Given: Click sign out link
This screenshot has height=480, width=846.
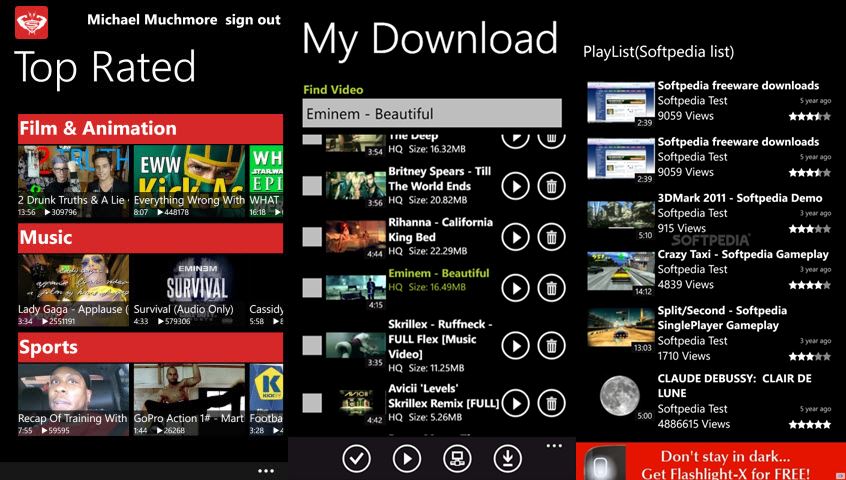Looking at the screenshot, I should (x=253, y=20).
